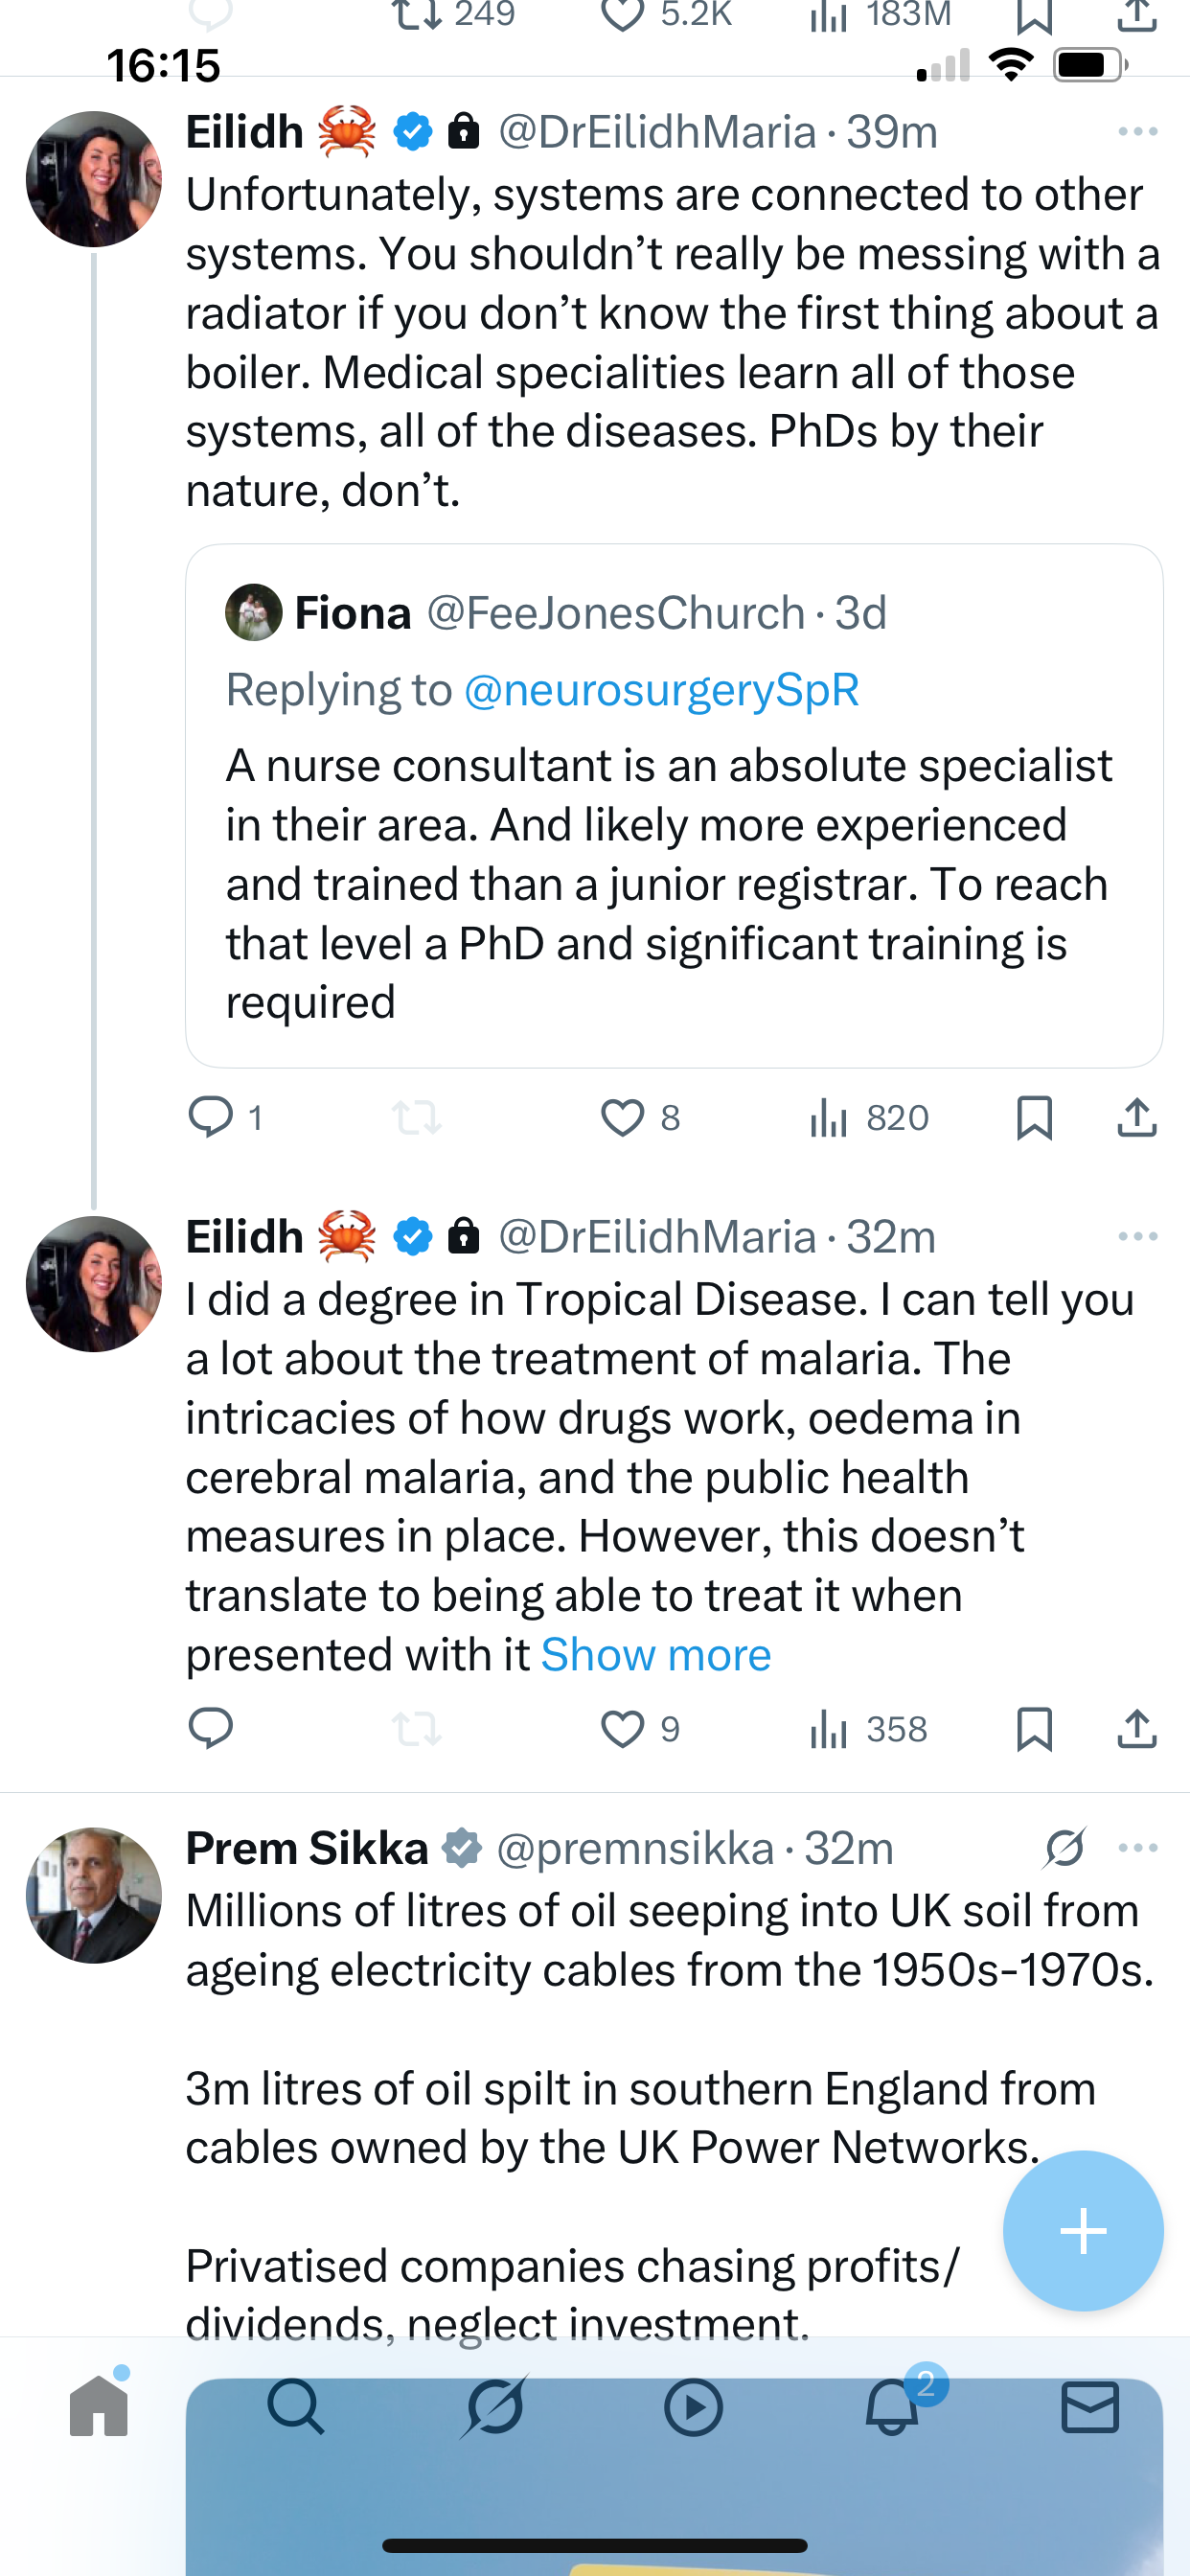Like the Tropical Disease degree tweet

pyautogui.click(x=622, y=1729)
